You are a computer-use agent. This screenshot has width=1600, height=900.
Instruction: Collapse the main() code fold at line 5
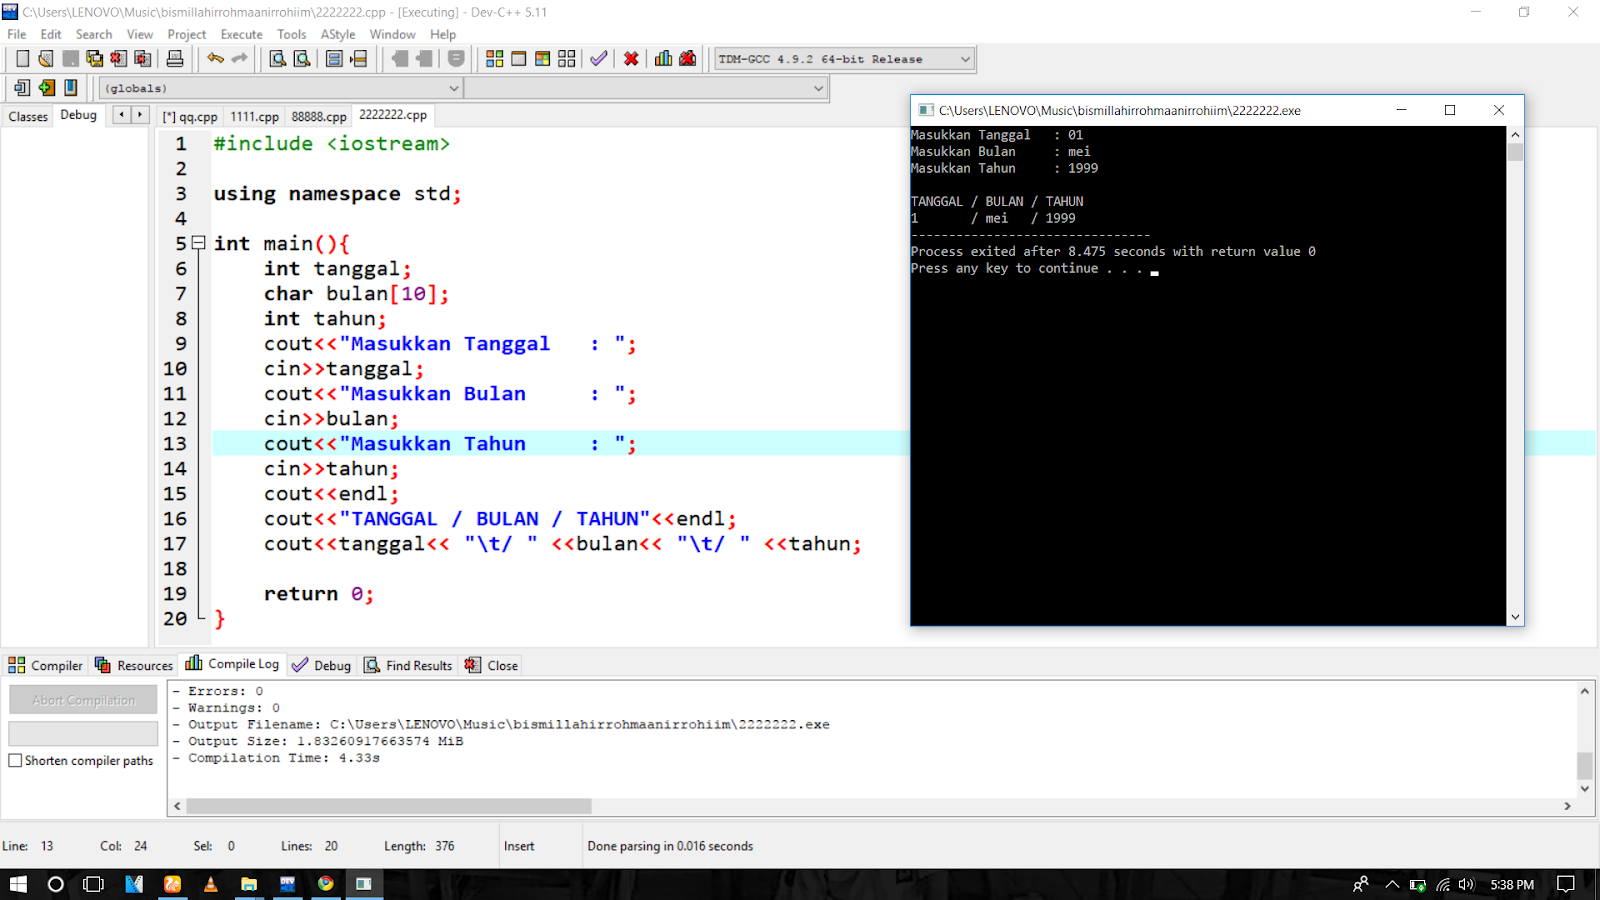[198, 243]
